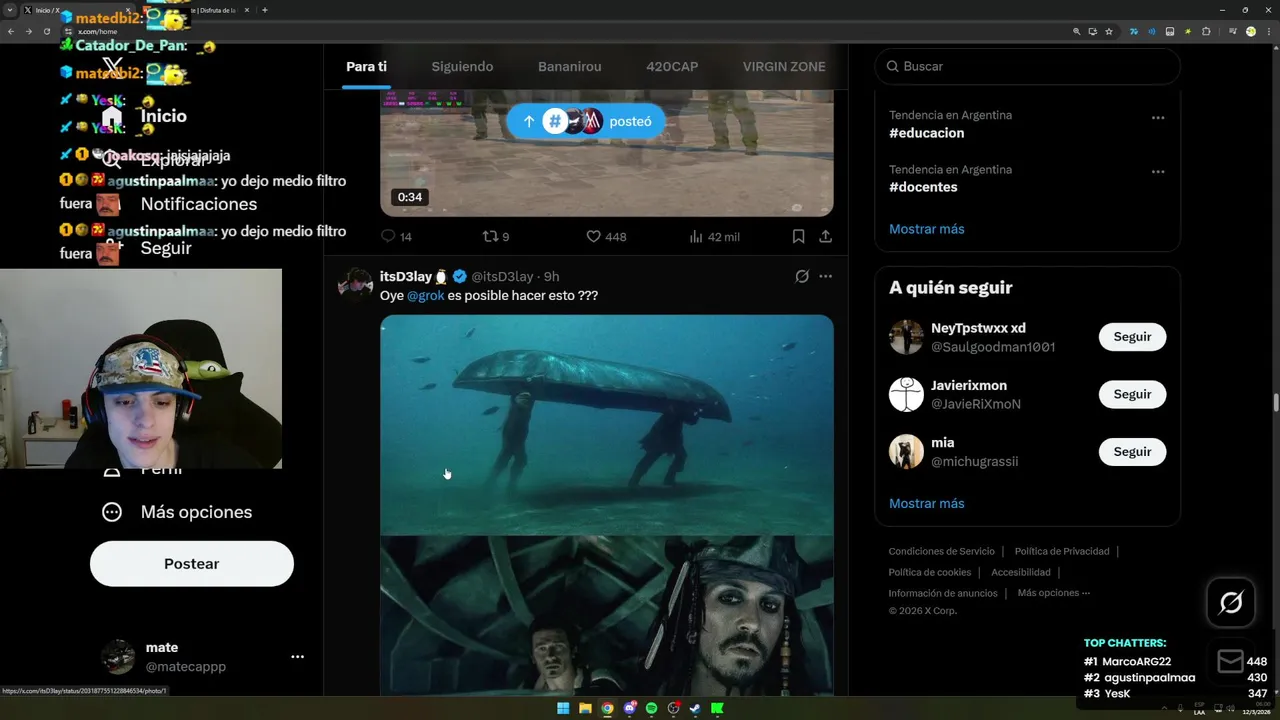
Task: Open options for #educacion trend
Action: pos(1158,118)
